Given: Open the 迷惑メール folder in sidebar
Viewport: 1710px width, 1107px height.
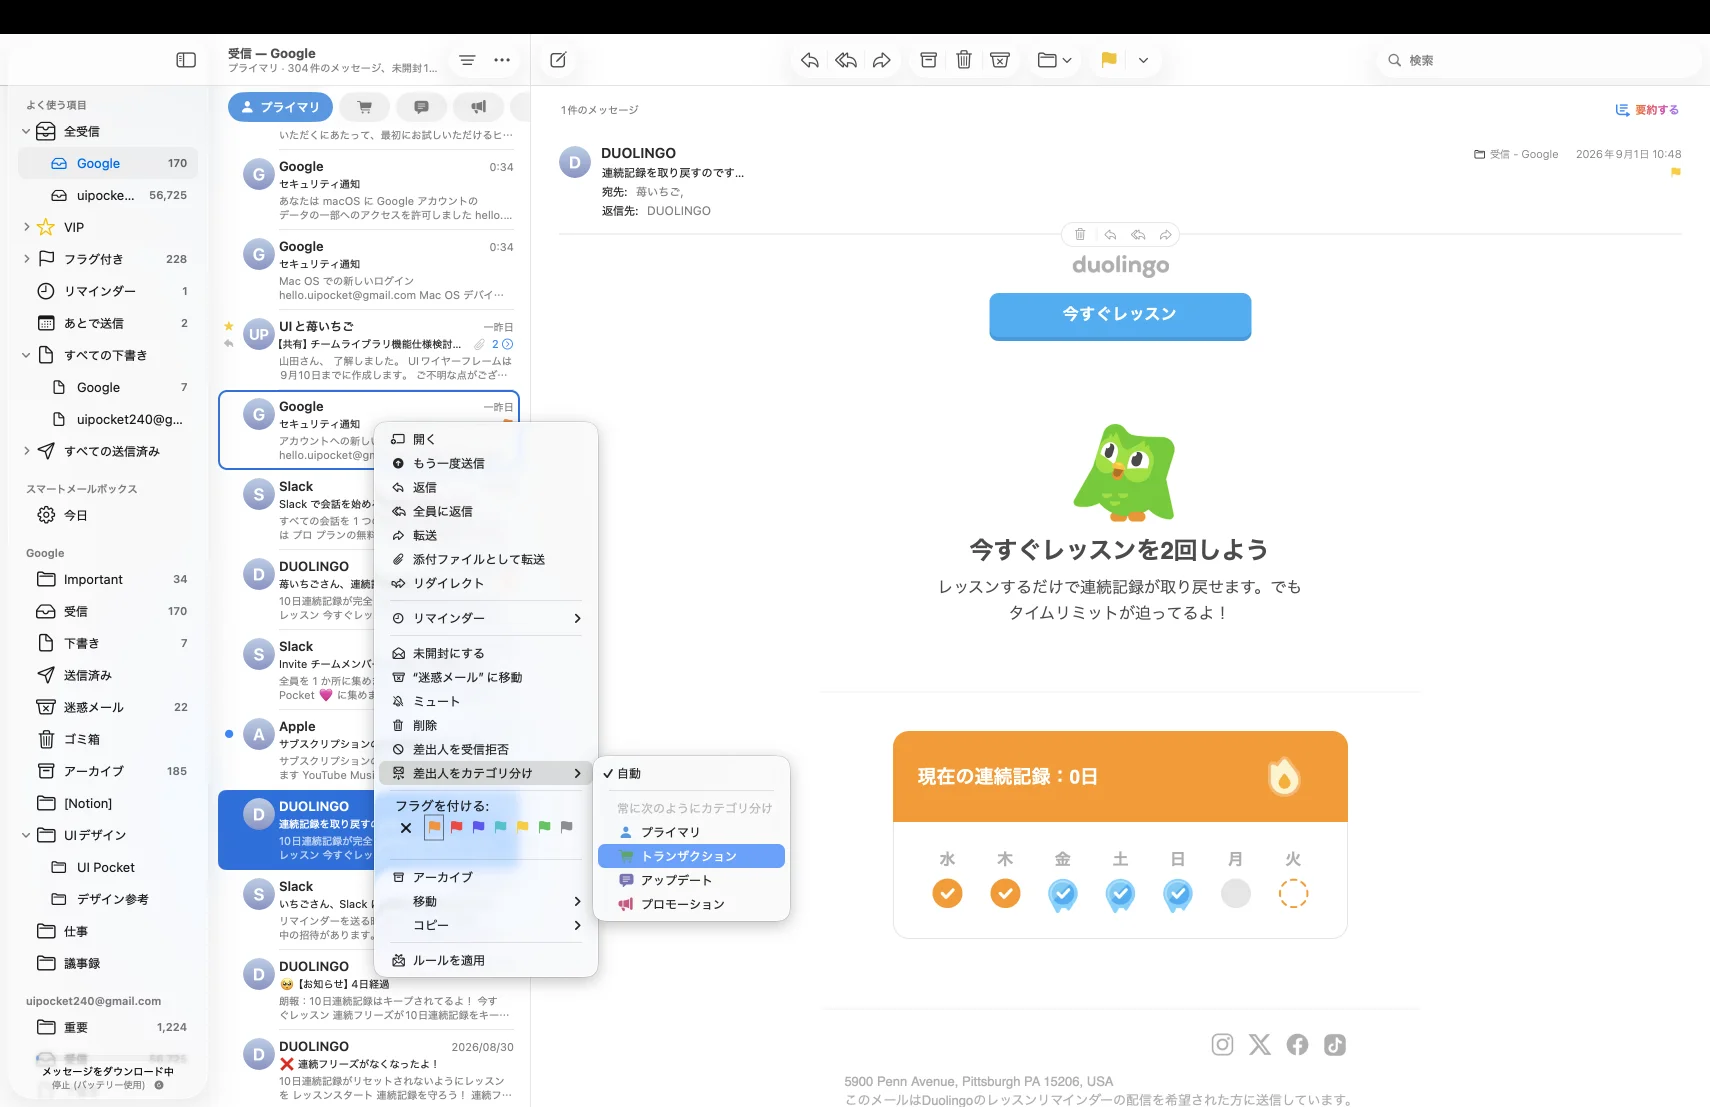Looking at the screenshot, I should point(108,707).
